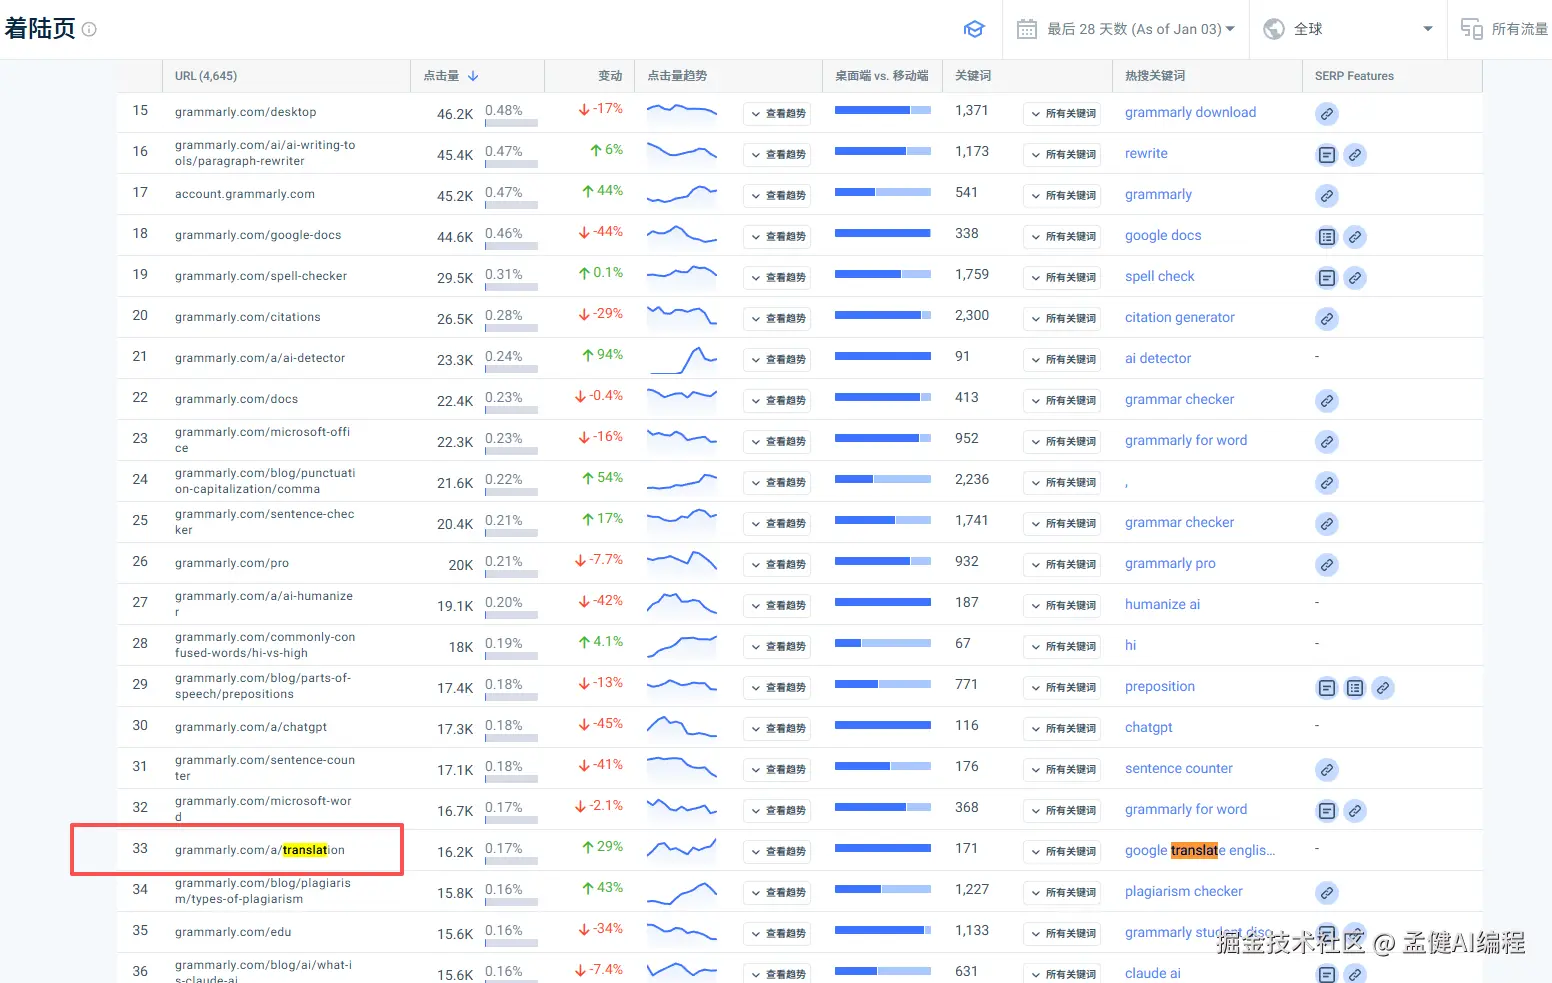Click the calendar icon for the date range

[1027, 29]
